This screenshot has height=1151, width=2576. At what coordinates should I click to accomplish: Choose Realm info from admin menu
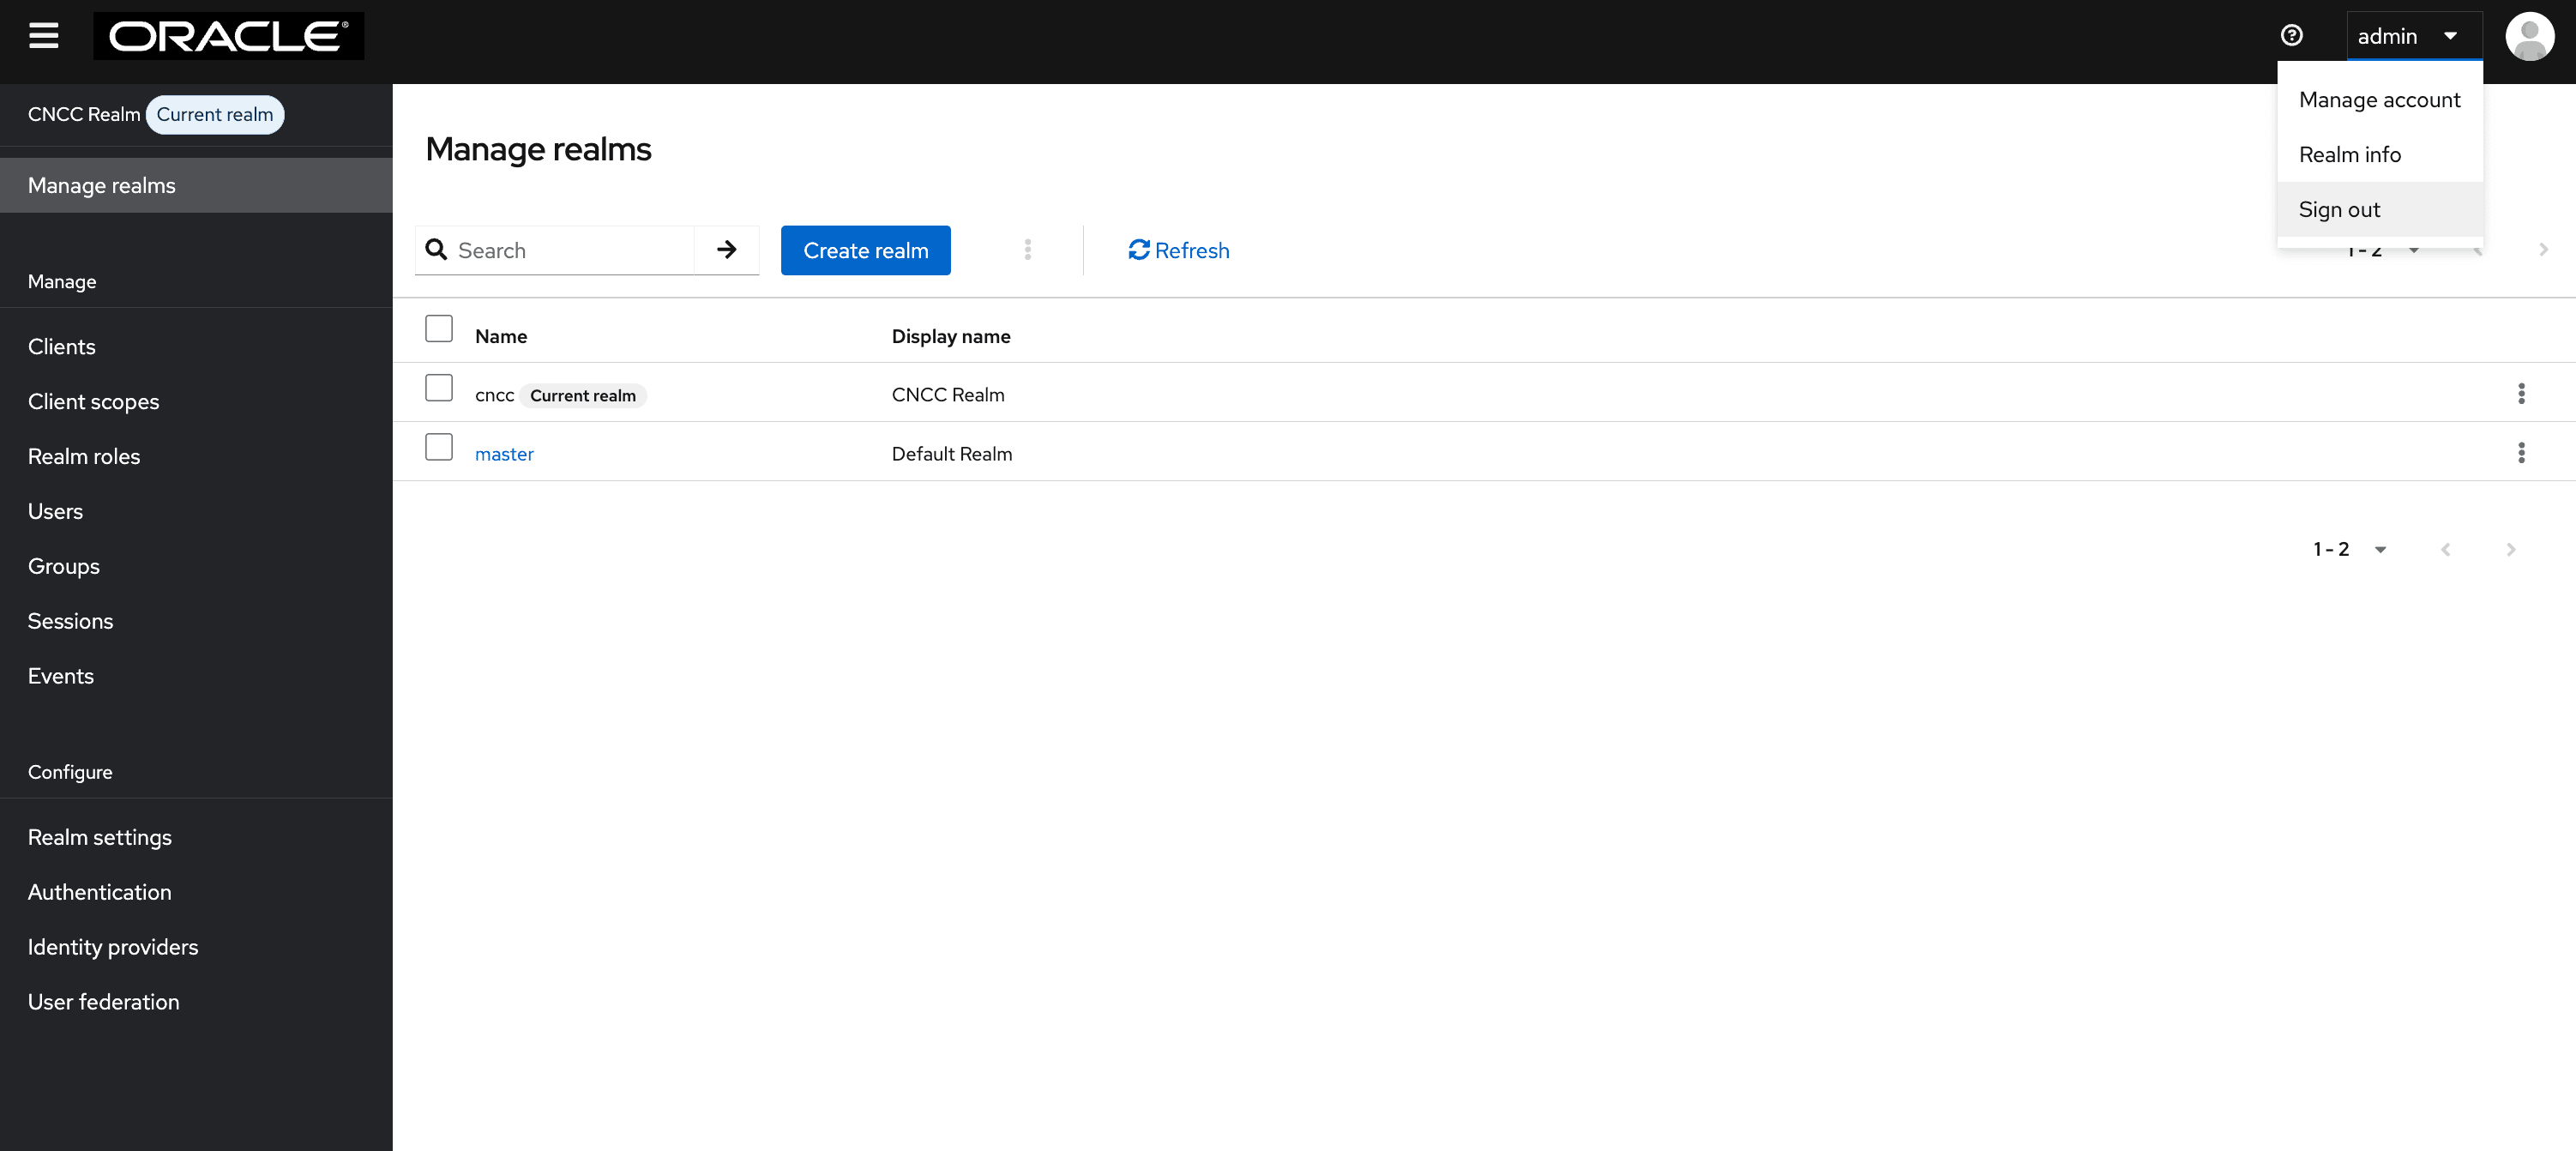tap(2379, 155)
